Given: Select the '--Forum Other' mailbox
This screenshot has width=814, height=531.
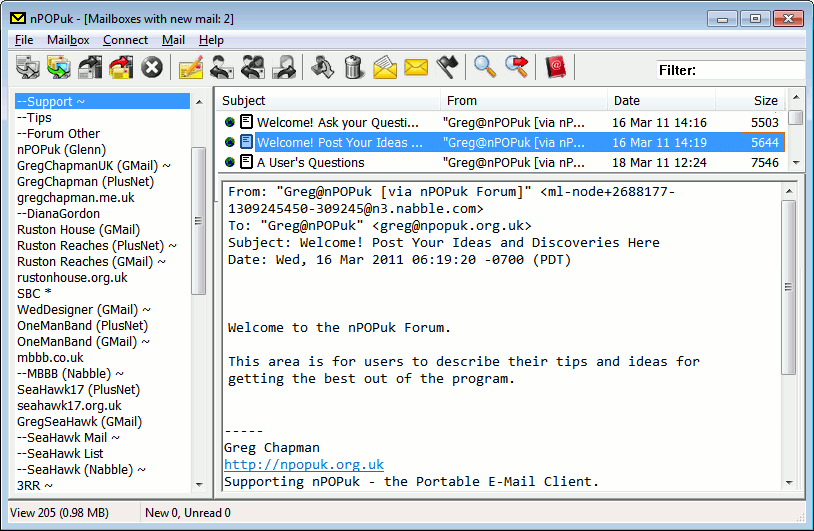Looking at the screenshot, I should pos(102,133).
